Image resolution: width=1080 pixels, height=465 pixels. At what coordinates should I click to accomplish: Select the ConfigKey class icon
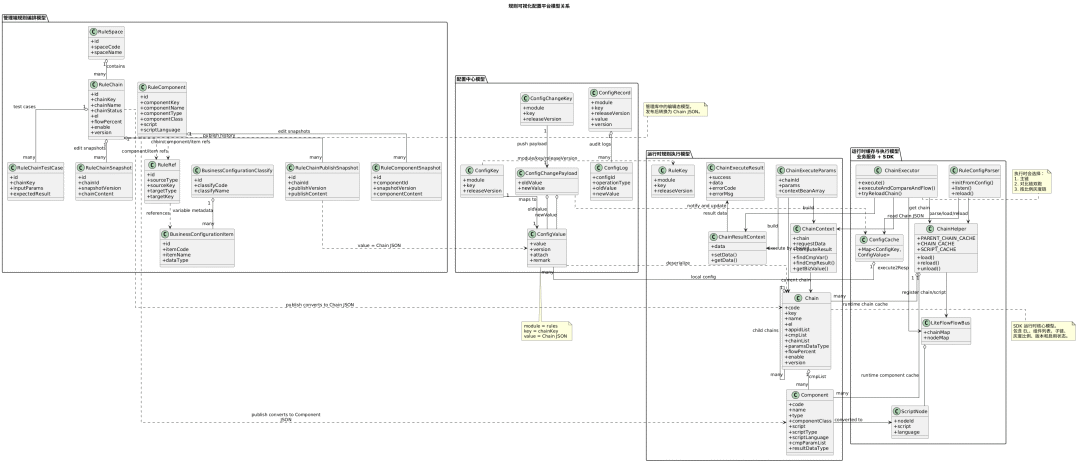point(467,169)
